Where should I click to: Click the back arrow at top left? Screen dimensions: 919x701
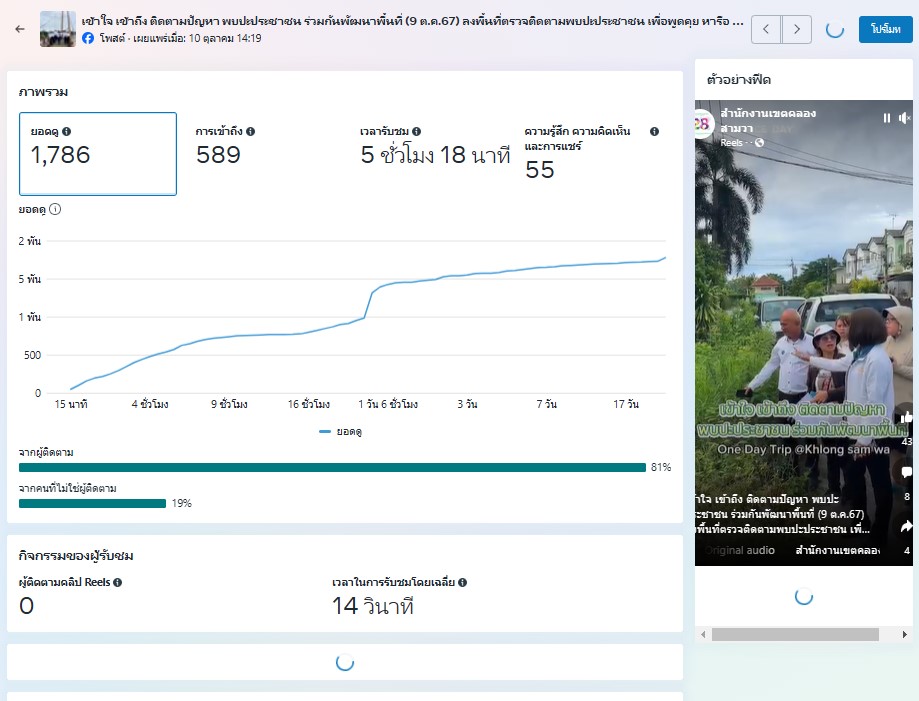click(x=20, y=29)
